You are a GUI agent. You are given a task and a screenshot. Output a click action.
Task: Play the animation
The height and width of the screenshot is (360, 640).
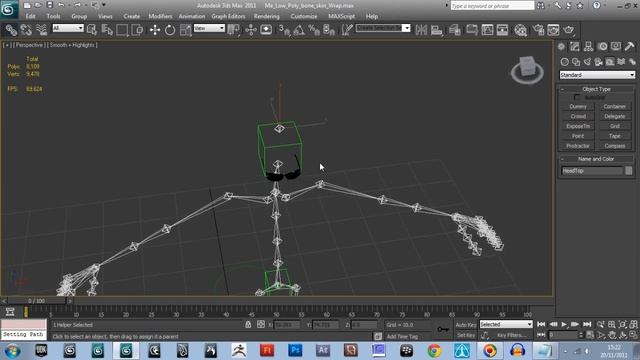point(564,324)
